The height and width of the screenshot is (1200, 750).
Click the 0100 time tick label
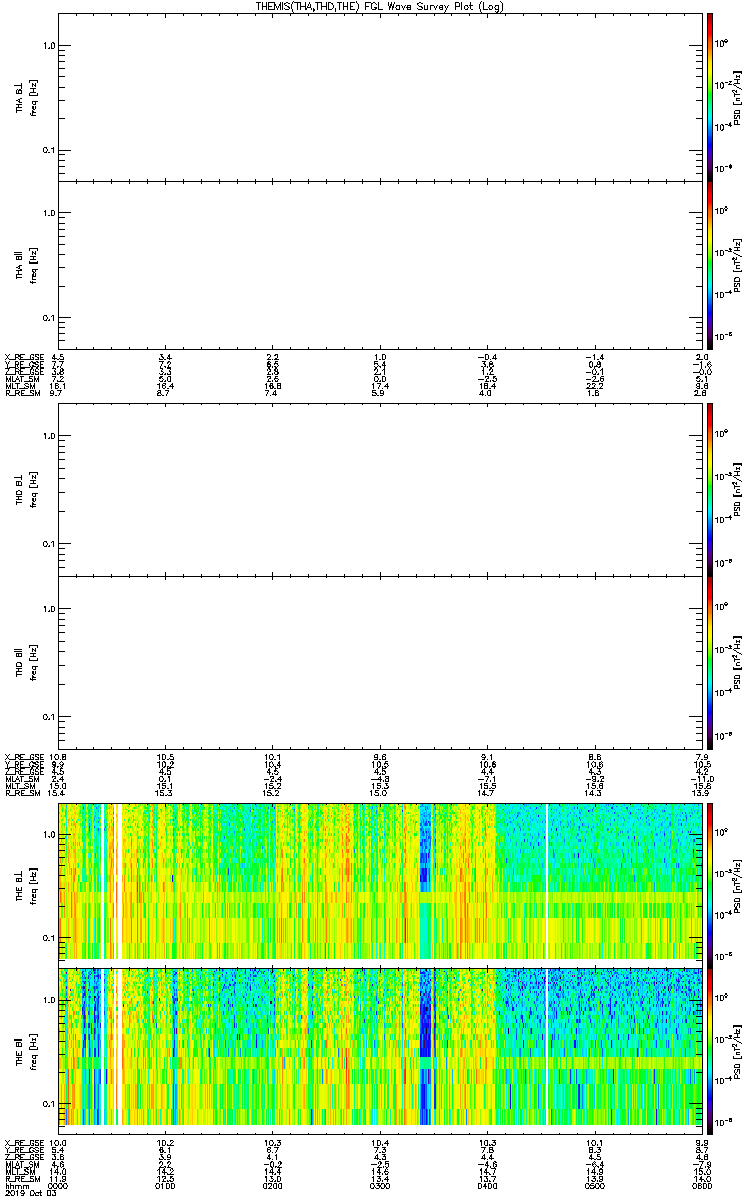165,1186
